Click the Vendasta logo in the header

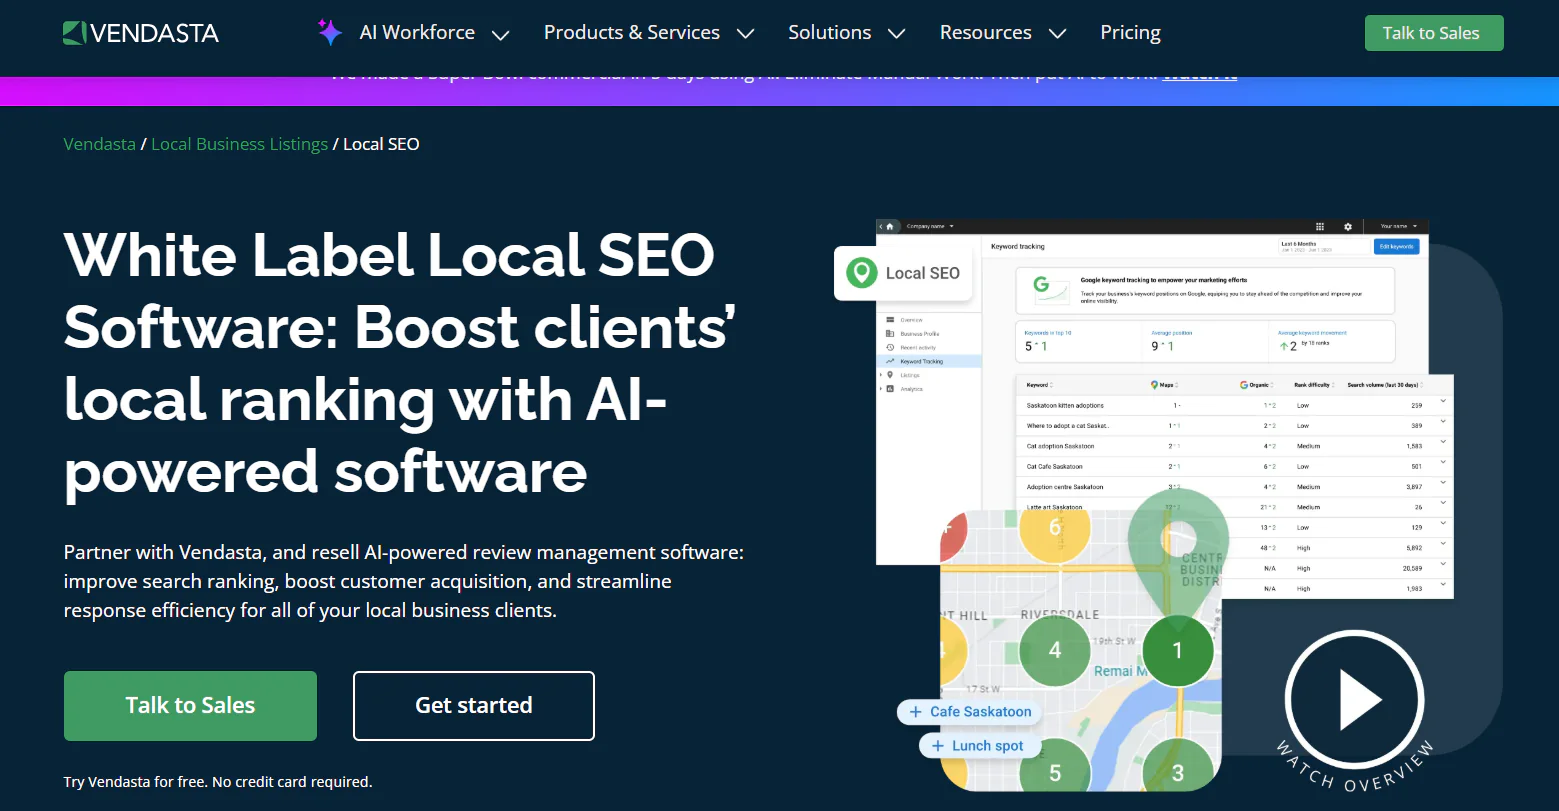click(x=140, y=33)
